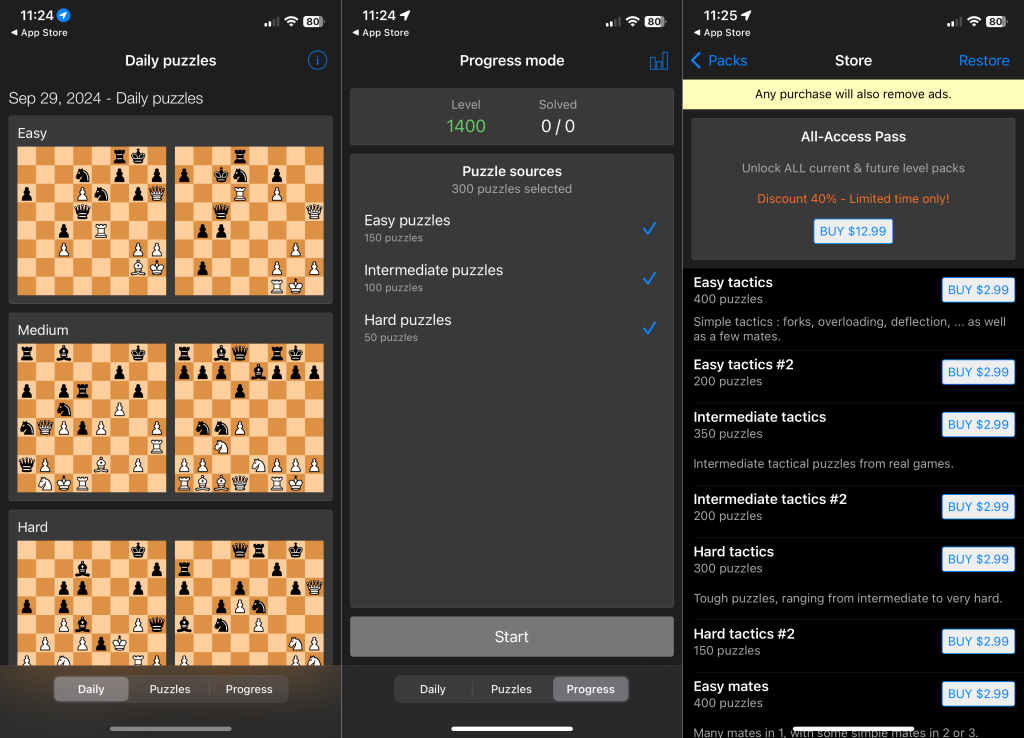1024x738 pixels.
Task: Tap the info icon on Daily puzzles
Action: coord(317,60)
